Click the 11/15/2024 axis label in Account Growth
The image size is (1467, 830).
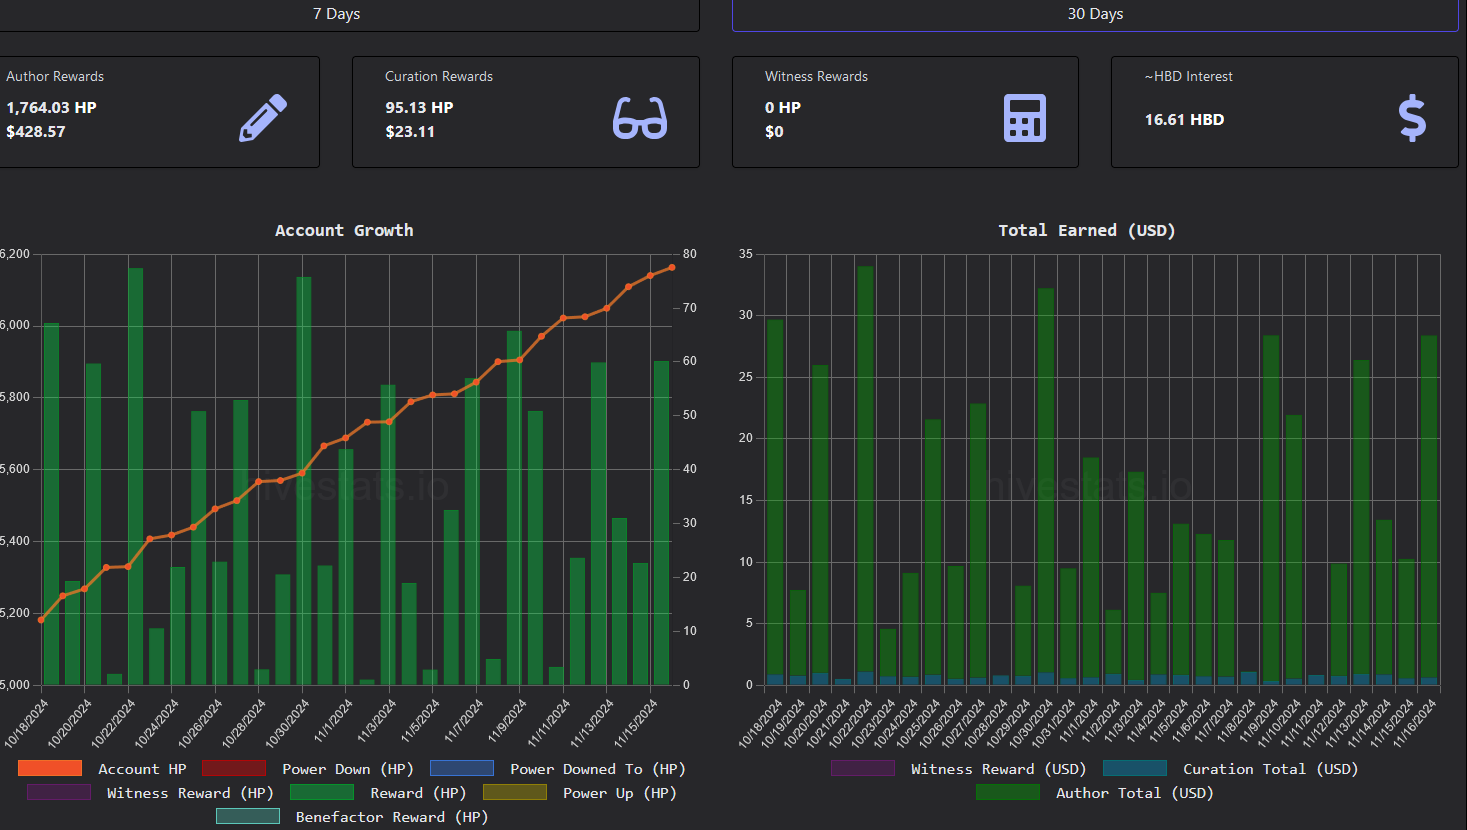coord(636,723)
